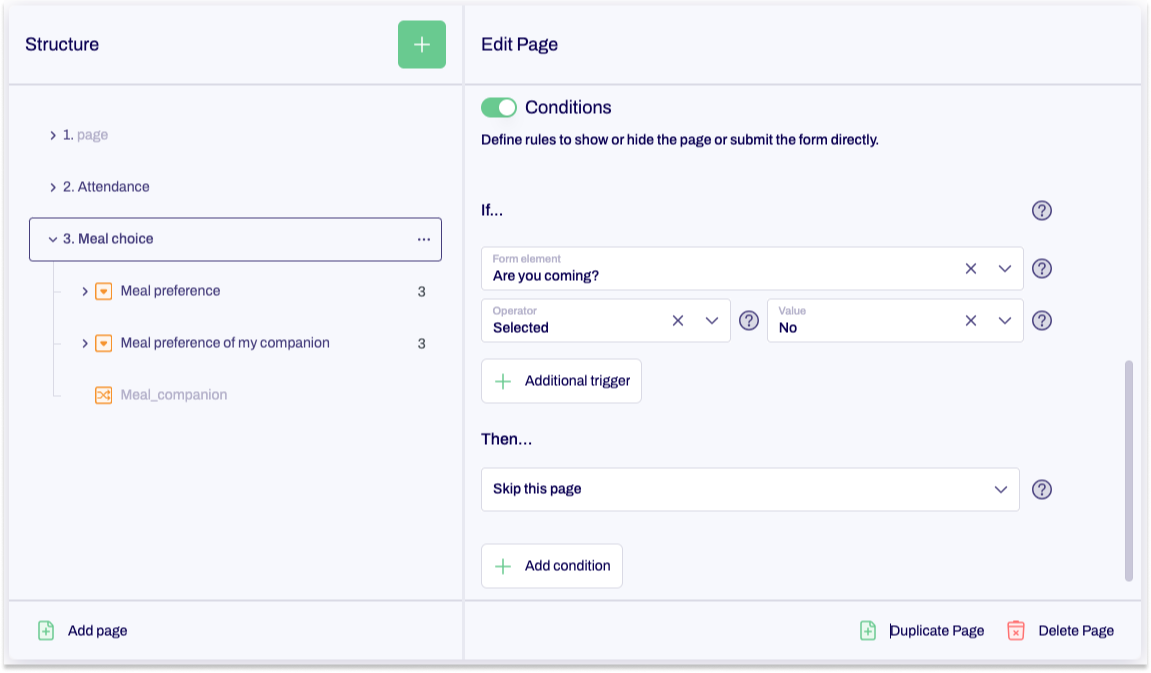Click the red Delete Page trash icon
The image size is (1151, 673).
point(1016,630)
